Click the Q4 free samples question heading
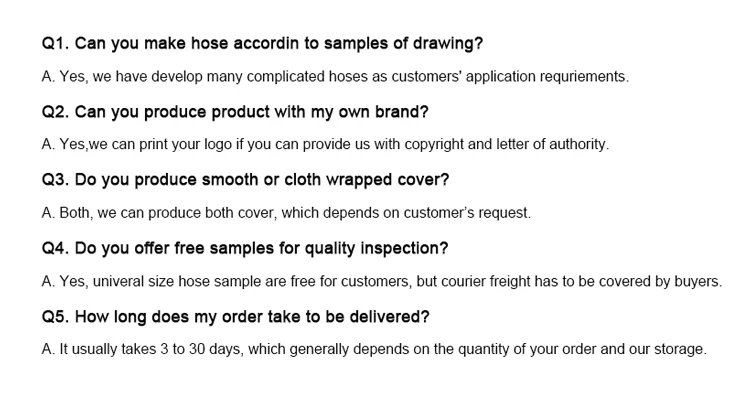This screenshot has height=407, width=750. coord(245,248)
